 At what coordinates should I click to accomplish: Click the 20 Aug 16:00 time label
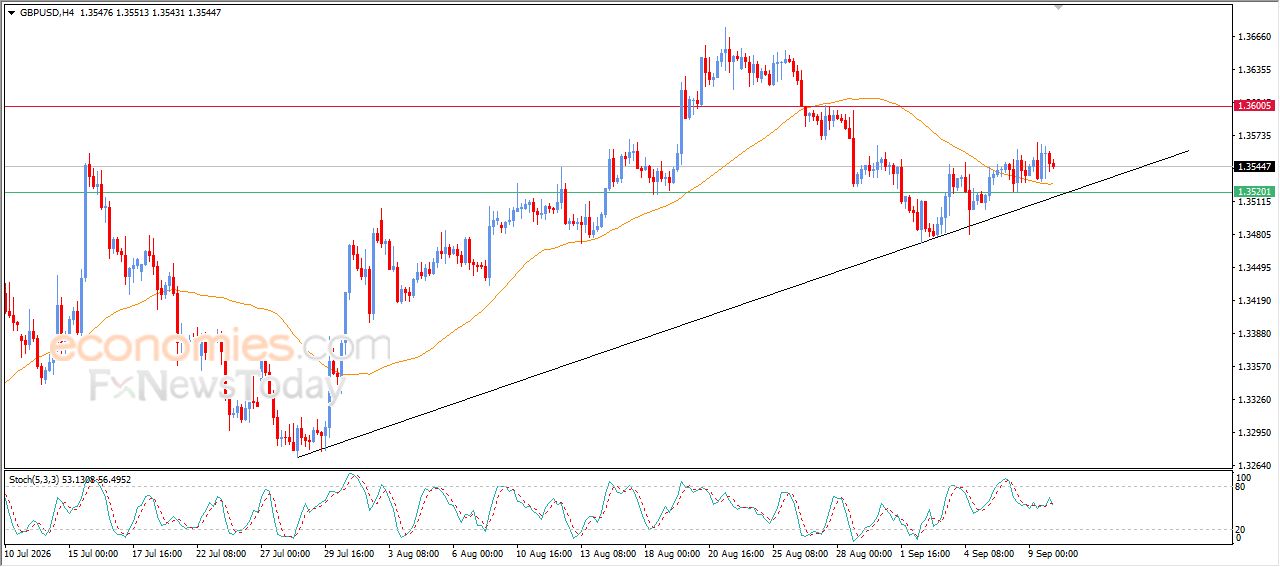pos(736,553)
